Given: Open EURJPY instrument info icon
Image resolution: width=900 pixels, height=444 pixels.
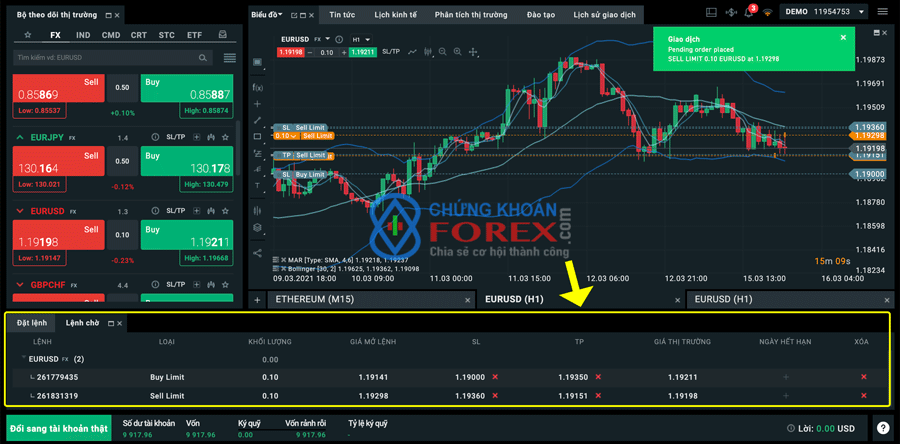Looking at the screenshot, I should pyautogui.click(x=155, y=138).
